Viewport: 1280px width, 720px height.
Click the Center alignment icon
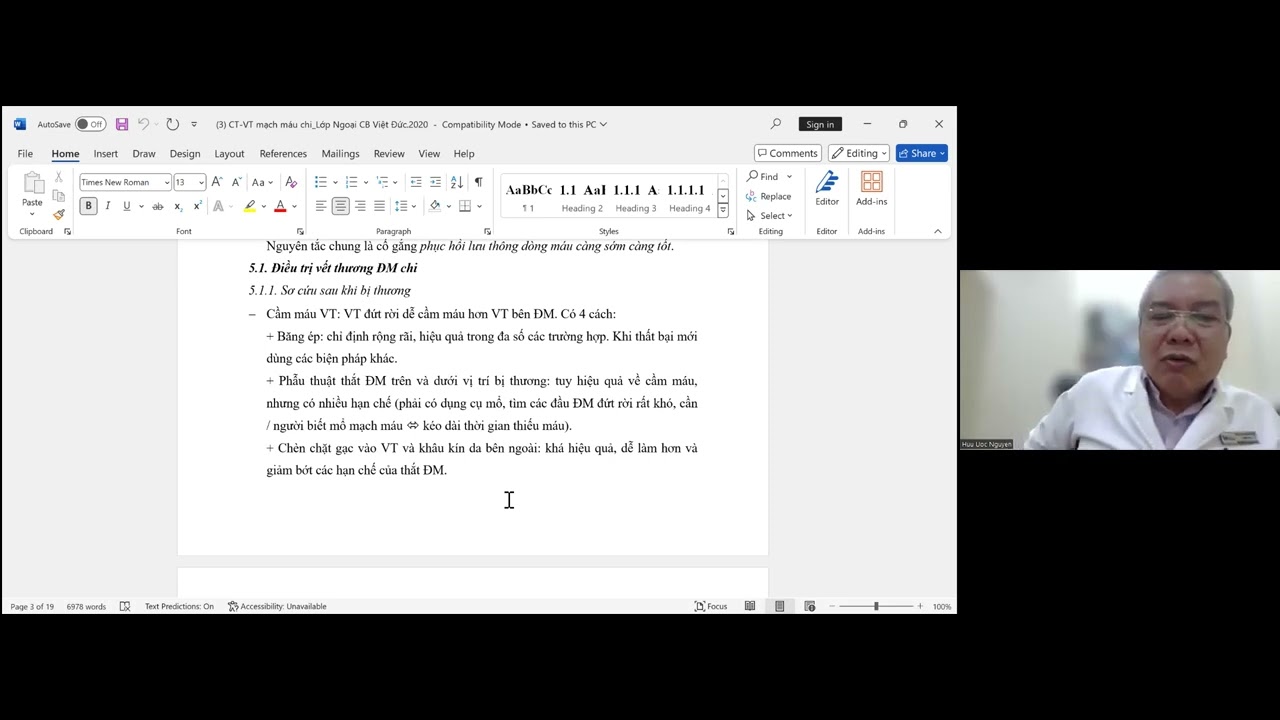click(340, 206)
